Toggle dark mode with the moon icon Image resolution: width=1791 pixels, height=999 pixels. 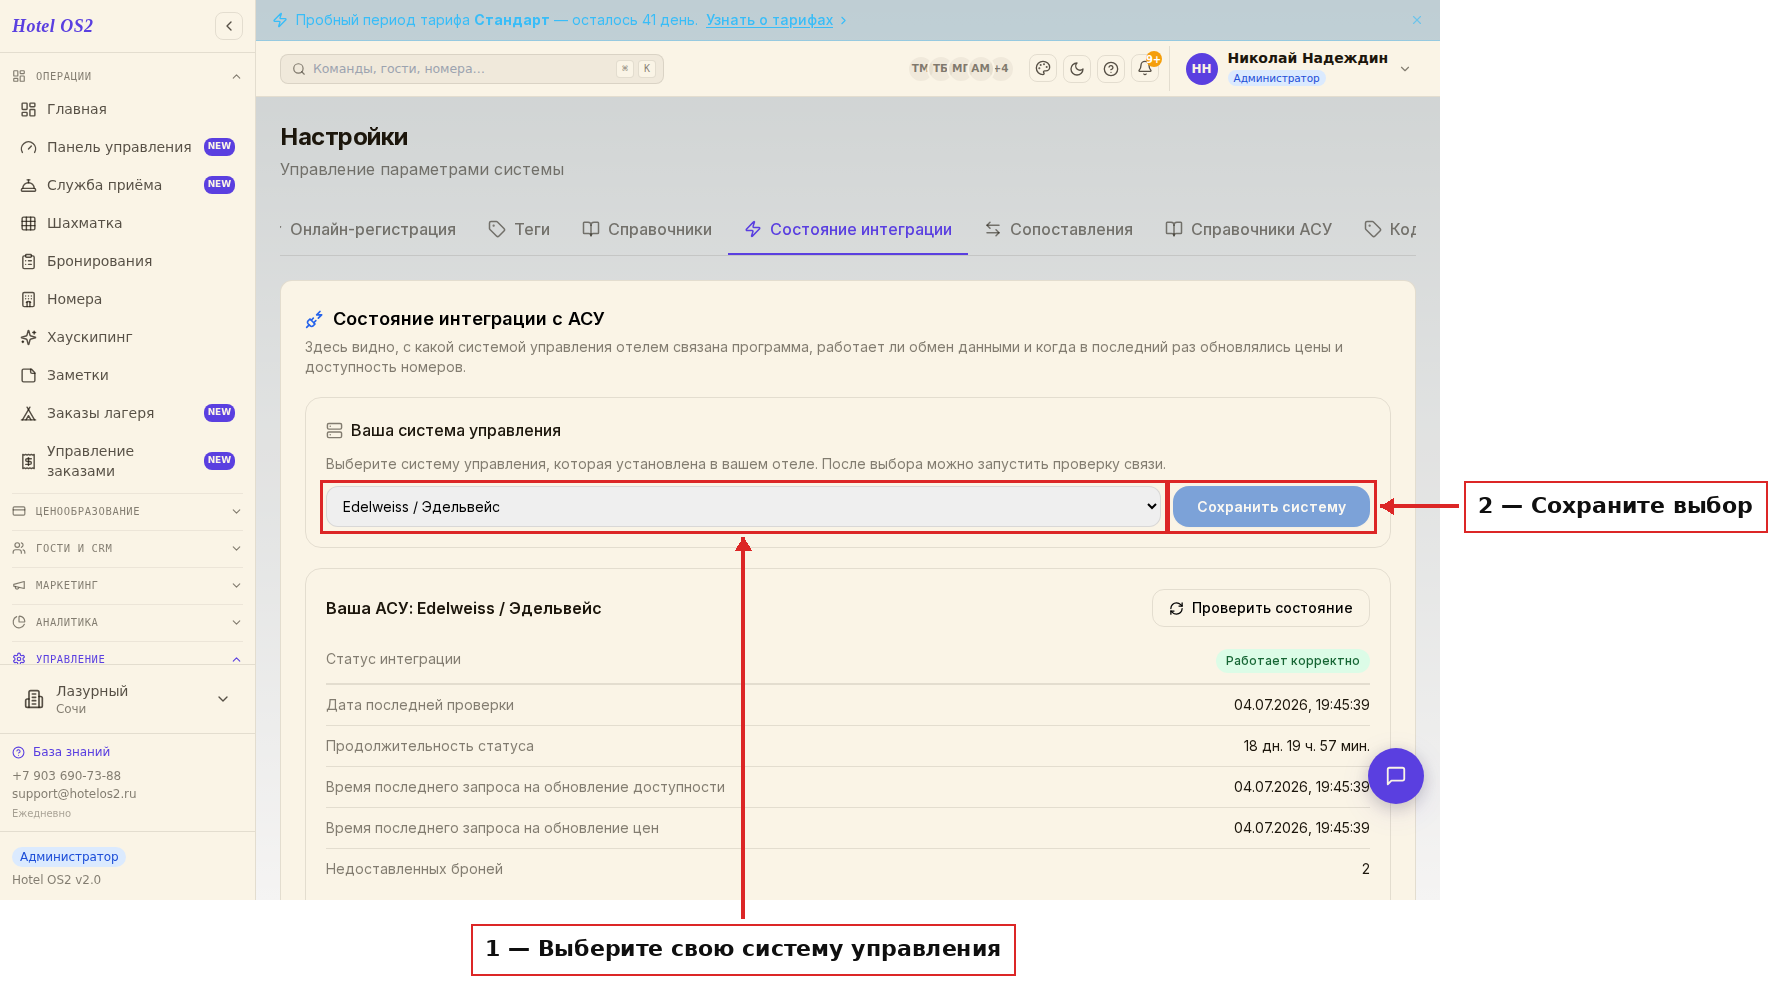coord(1077,68)
